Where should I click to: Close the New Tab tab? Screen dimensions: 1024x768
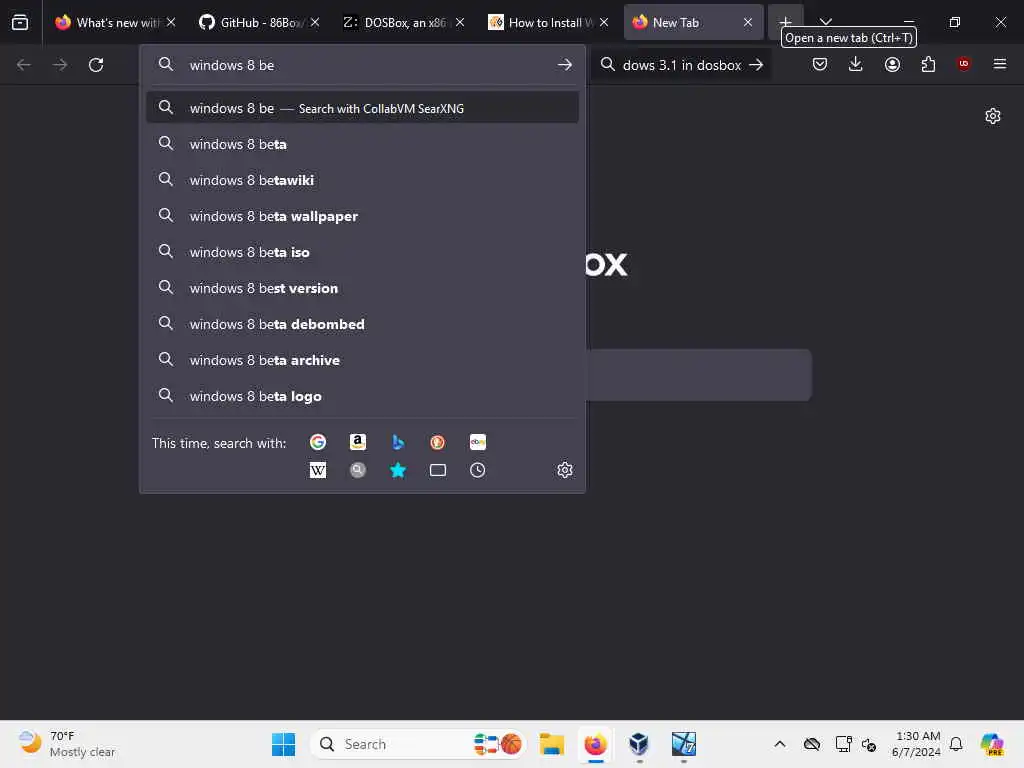(x=748, y=22)
